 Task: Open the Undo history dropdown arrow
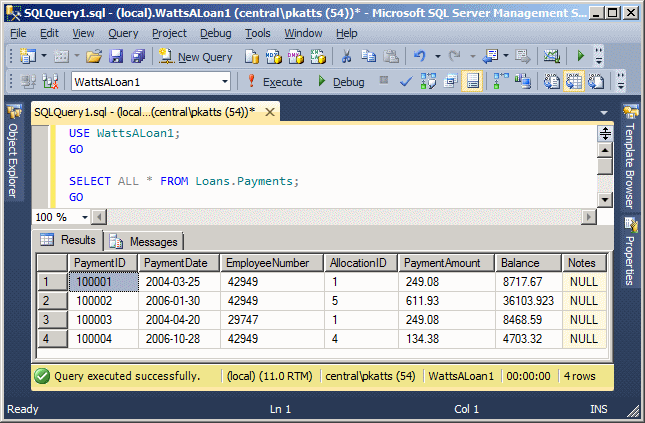pyautogui.click(x=438, y=56)
